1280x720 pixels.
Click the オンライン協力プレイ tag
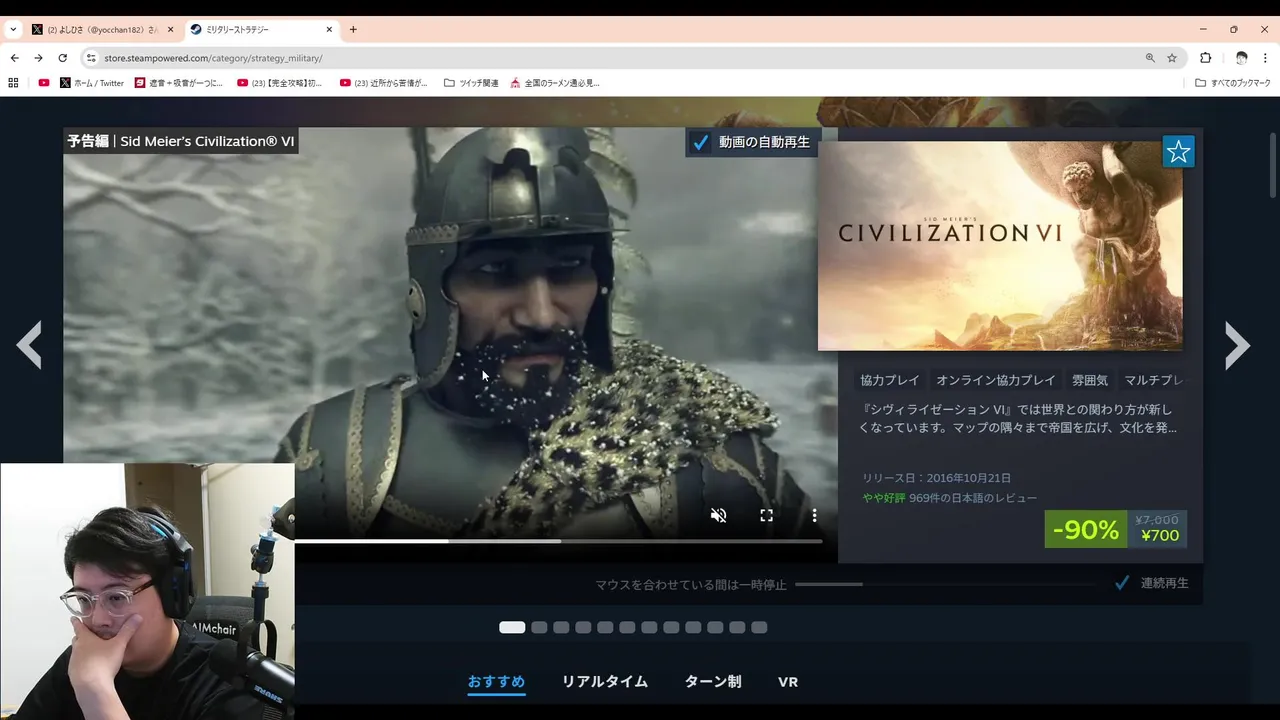point(996,380)
